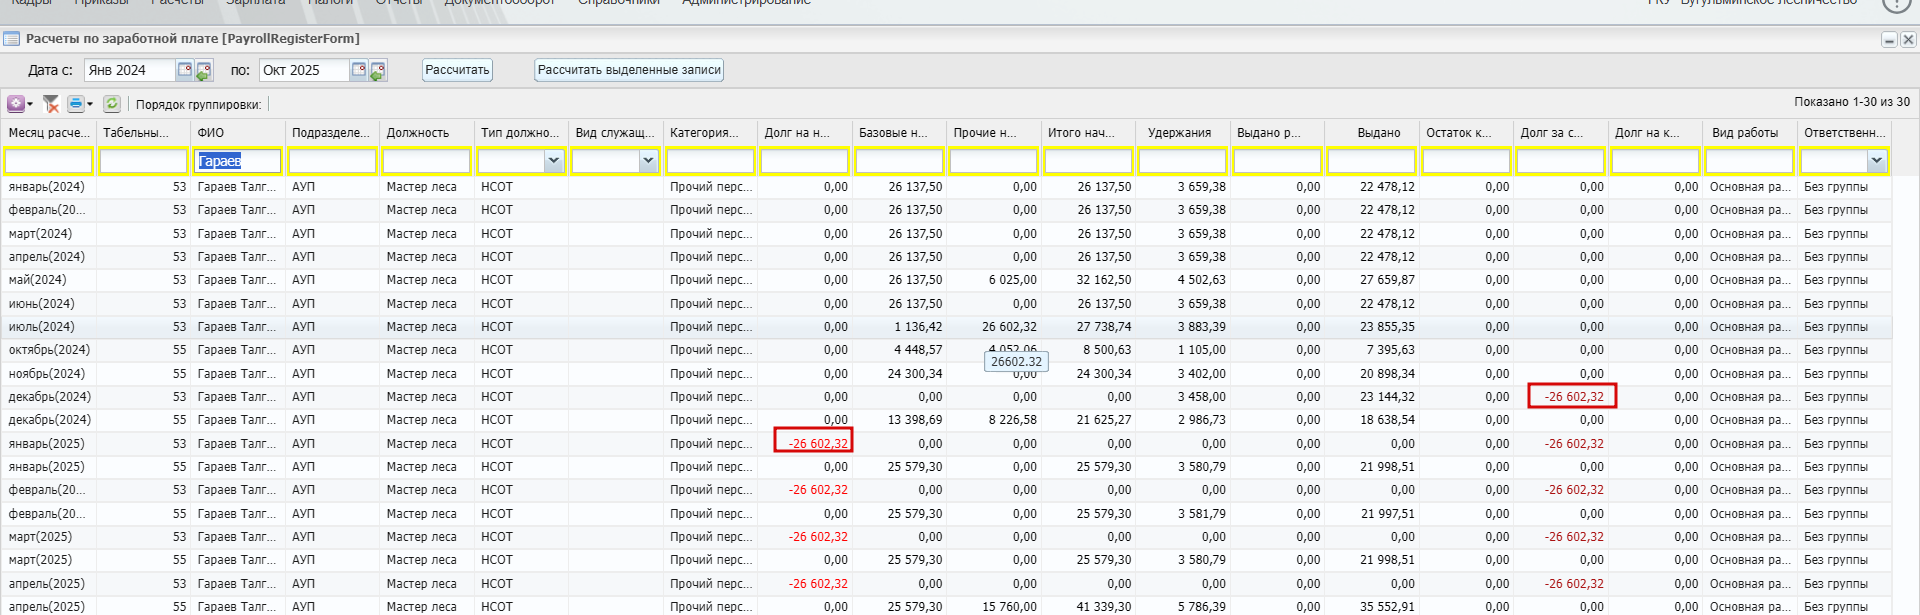The image size is (1920, 615).
Task: Click green-arrow calendar icon beside Окт 2025
Action: 378,71
